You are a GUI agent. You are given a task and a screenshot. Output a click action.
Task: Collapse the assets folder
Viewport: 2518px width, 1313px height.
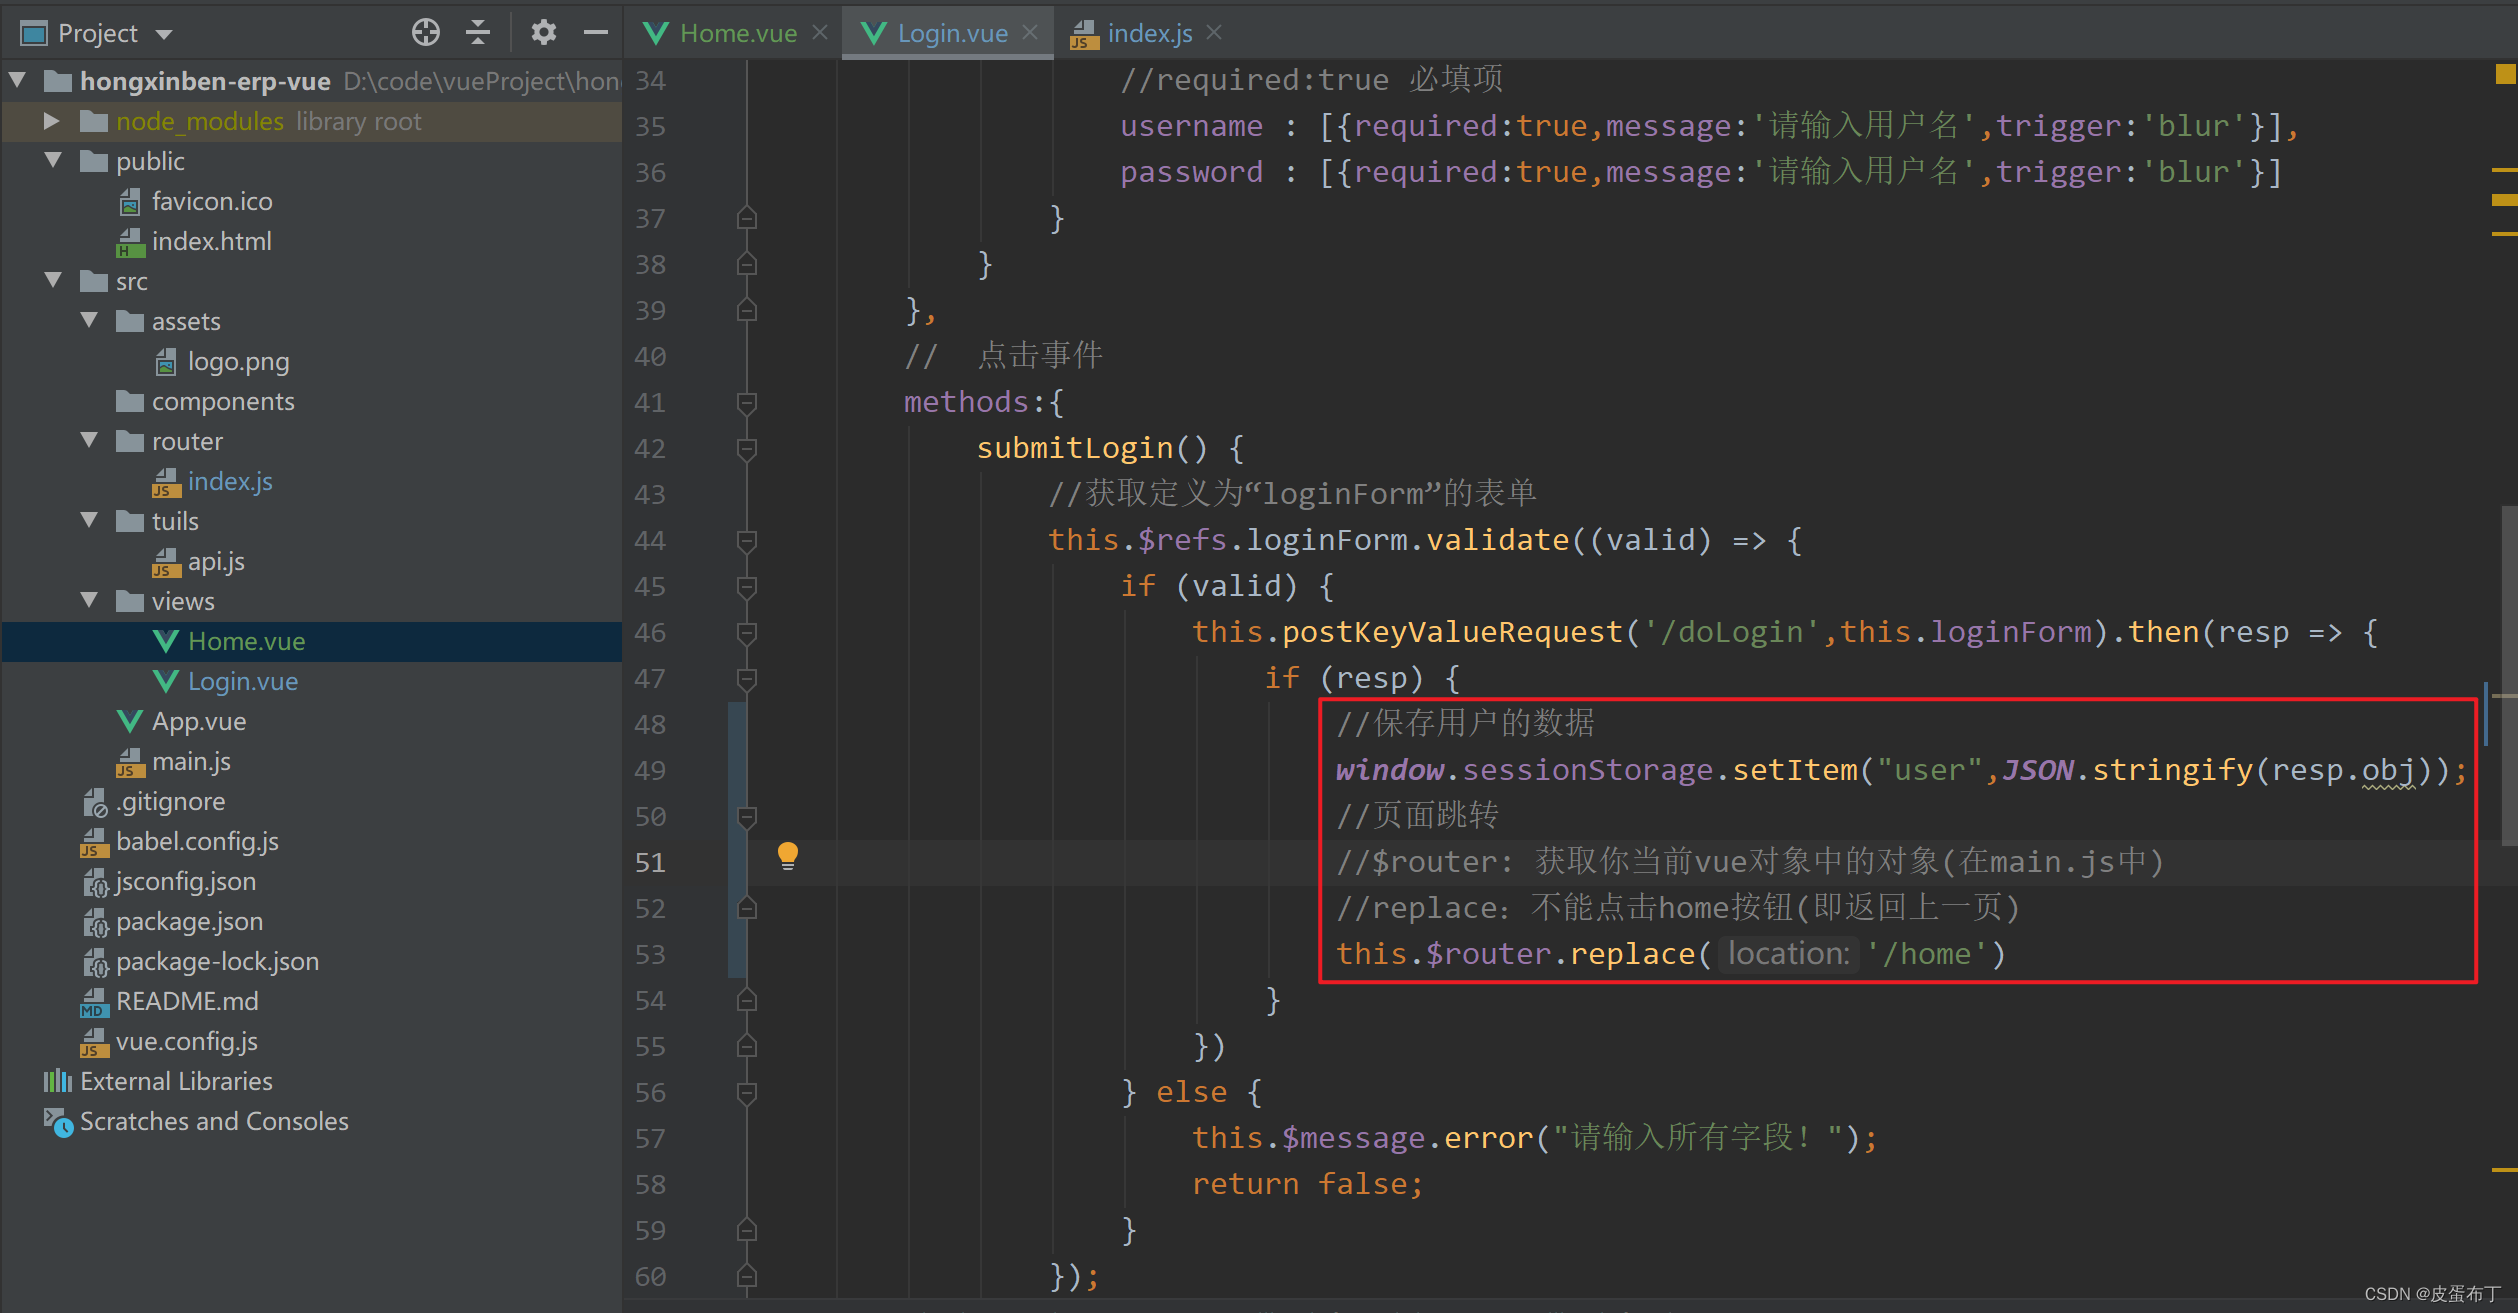pyautogui.click(x=90, y=320)
